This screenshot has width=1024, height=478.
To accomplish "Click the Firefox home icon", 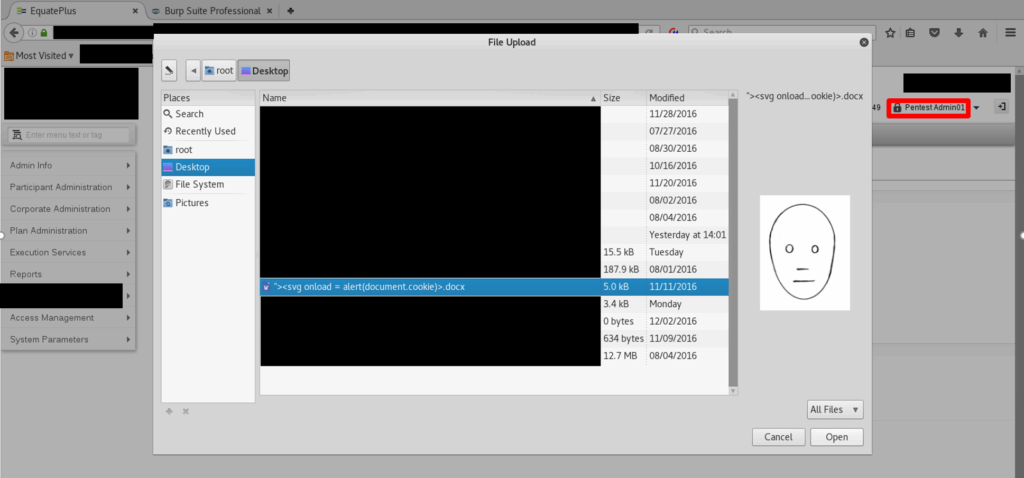I will [983, 33].
